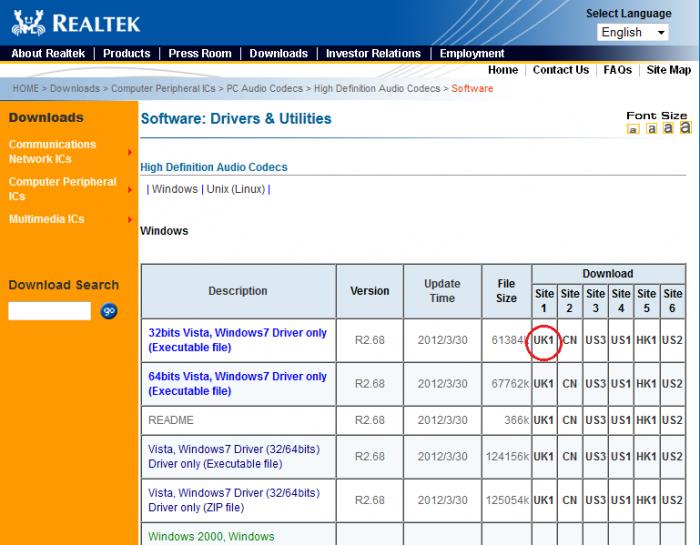Open the Products menu
700x545 pixels.
click(126, 54)
